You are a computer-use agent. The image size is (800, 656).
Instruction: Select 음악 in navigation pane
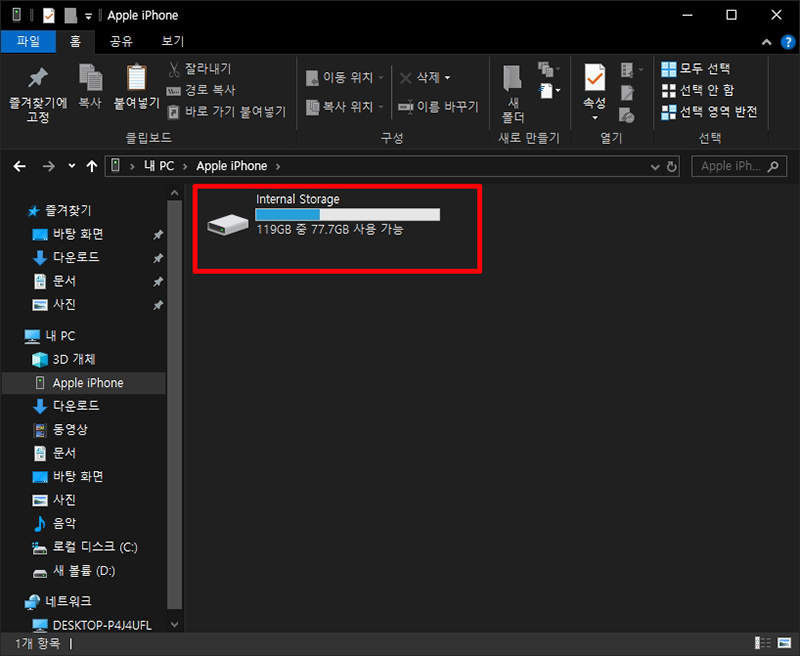[64, 523]
